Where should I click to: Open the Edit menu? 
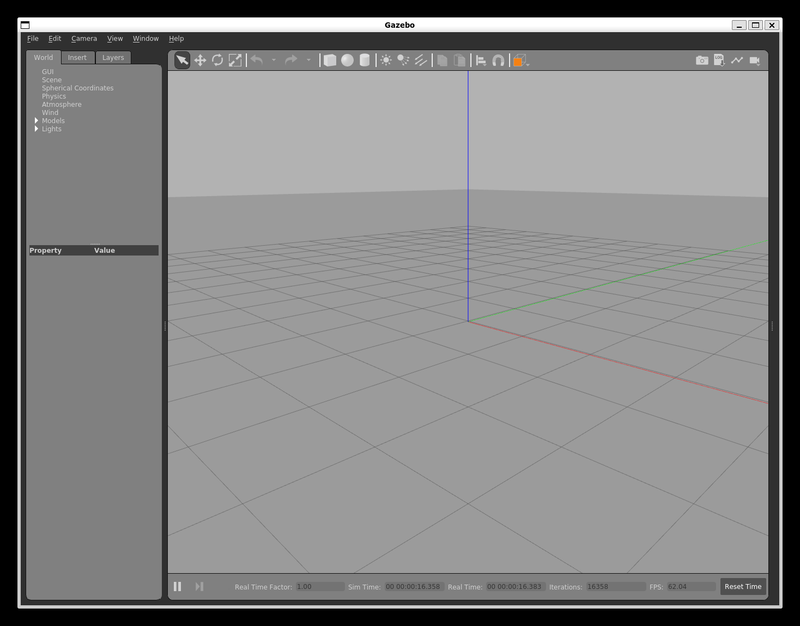click(55, 38)
